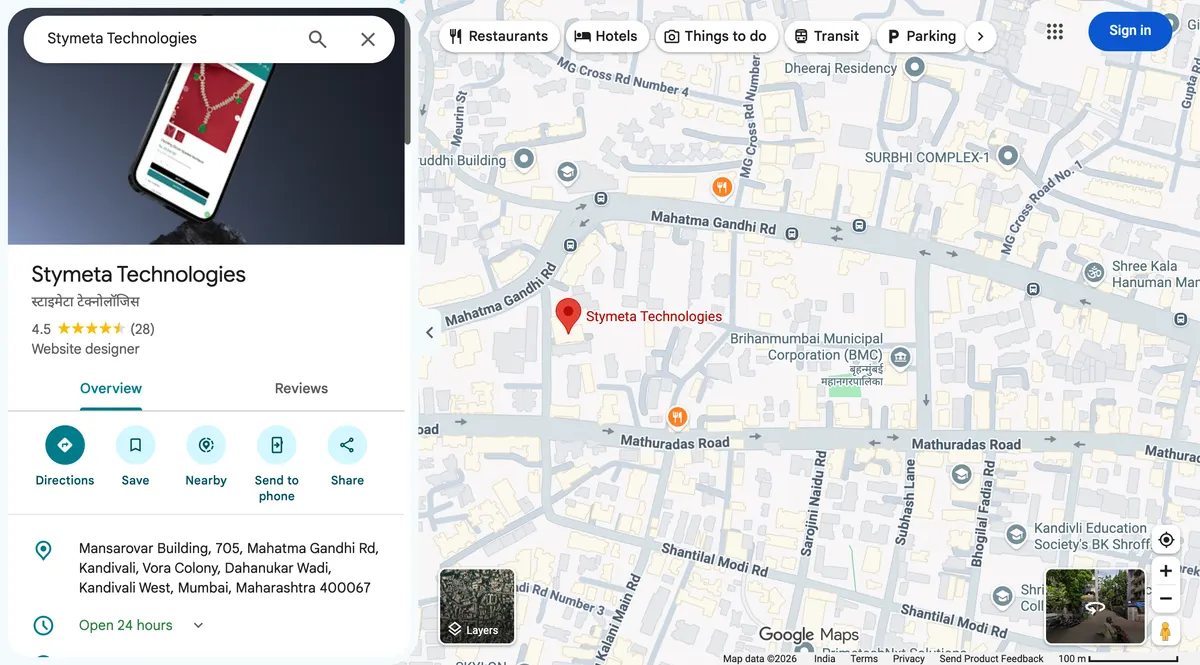This screenshot has width=1200, height=665.
Task: Click the Dheeraj Residency map marker
Action: [914, 67]
